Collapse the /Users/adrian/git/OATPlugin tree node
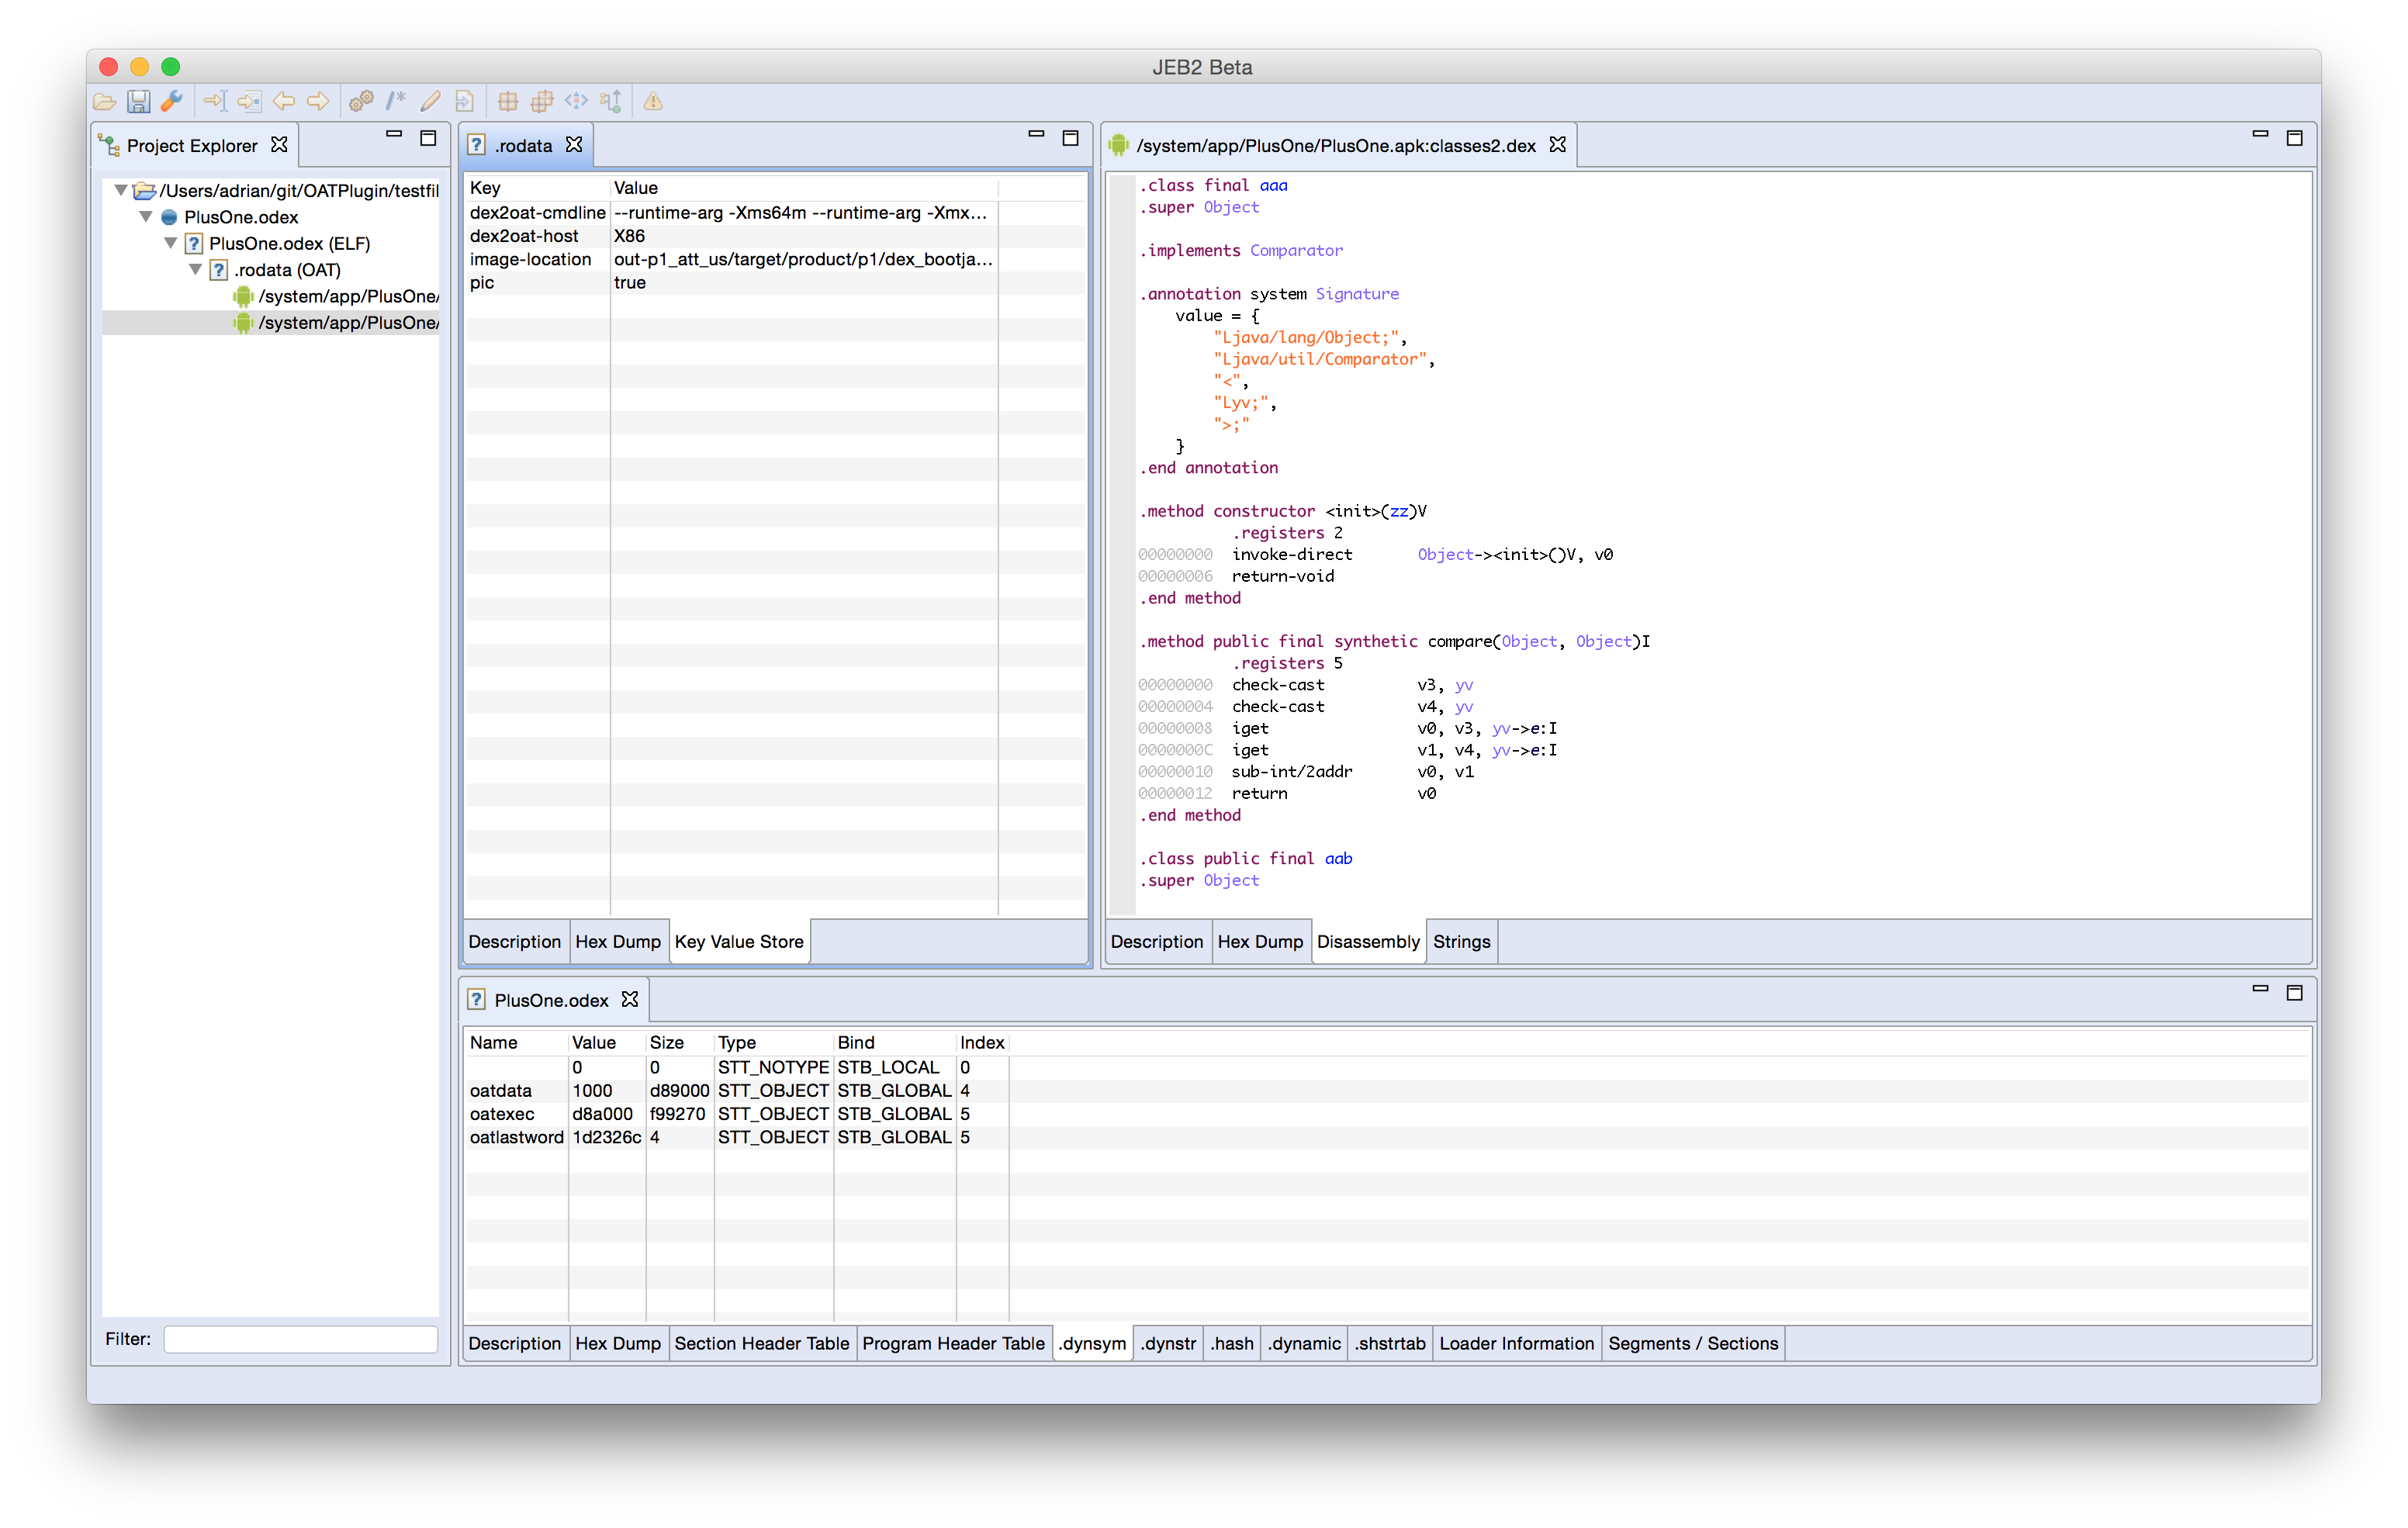 [x=121, y=190]
